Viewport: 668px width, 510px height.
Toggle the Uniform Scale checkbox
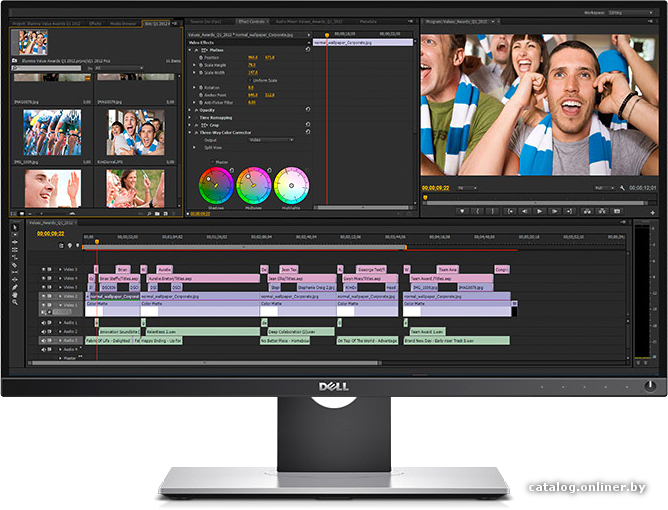tap(250, 80)
